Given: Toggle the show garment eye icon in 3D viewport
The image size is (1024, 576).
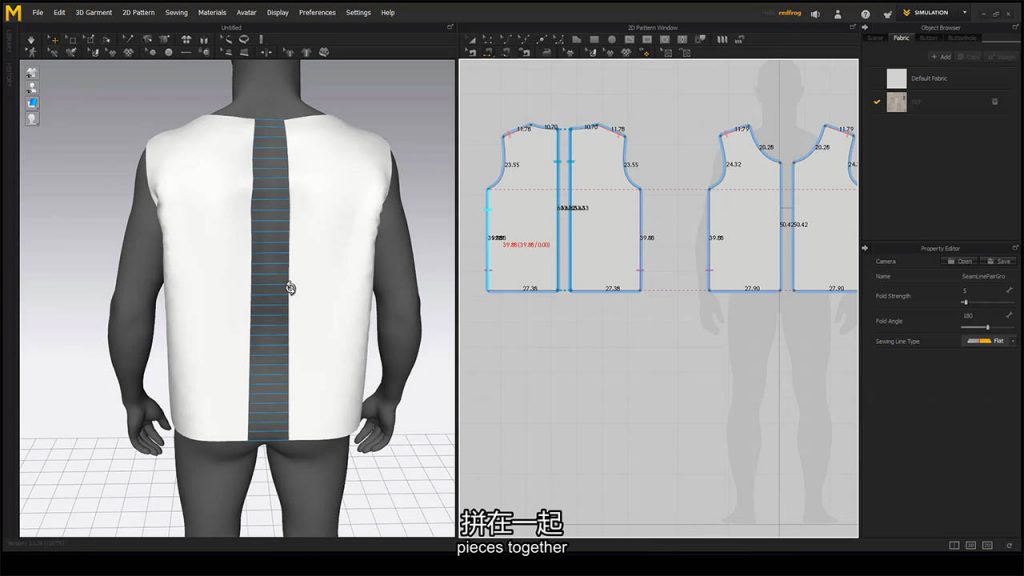Looking at the screenshot, I should pos(32,72).
